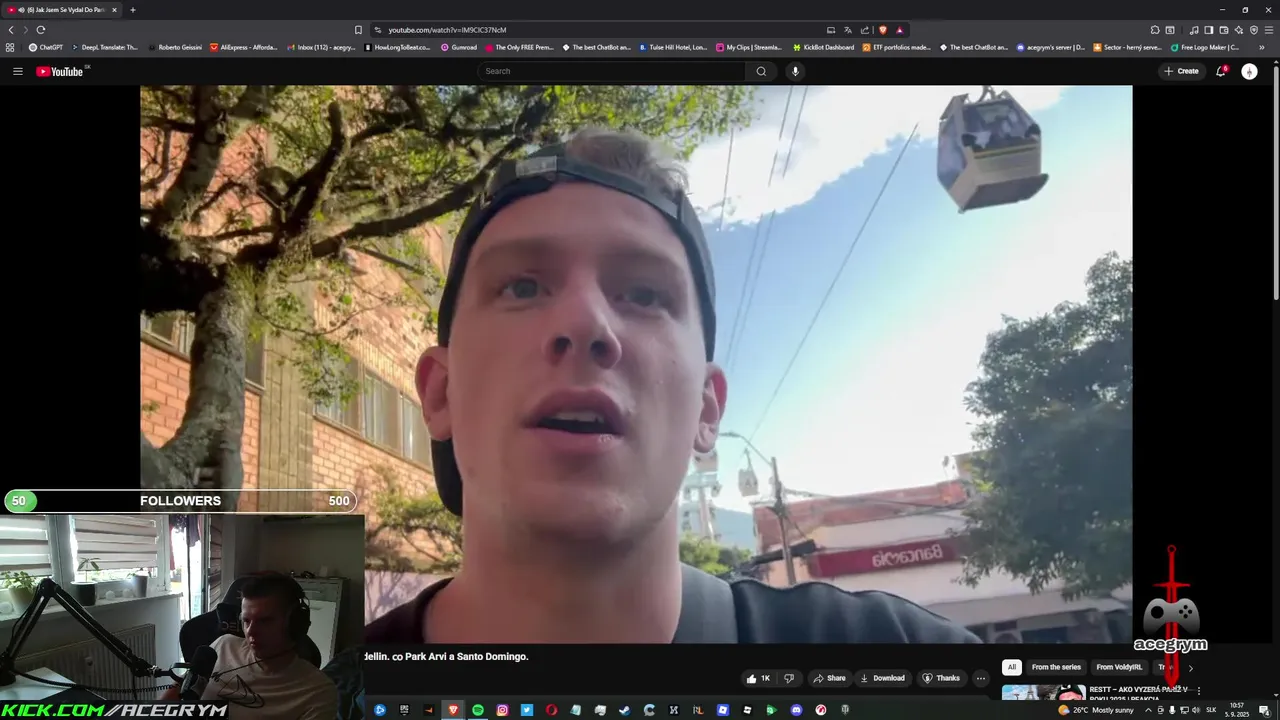
Task: Open Discord from the taskbar
Action: (x=796, y=710)
